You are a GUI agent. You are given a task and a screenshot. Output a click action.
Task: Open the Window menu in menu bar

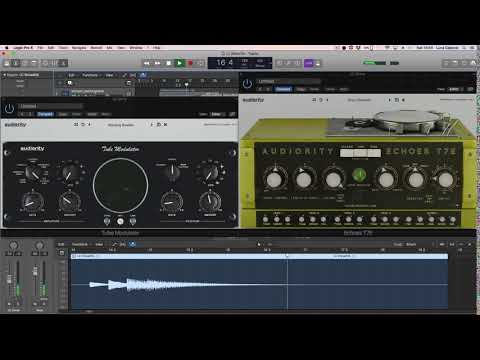[136, 48]
